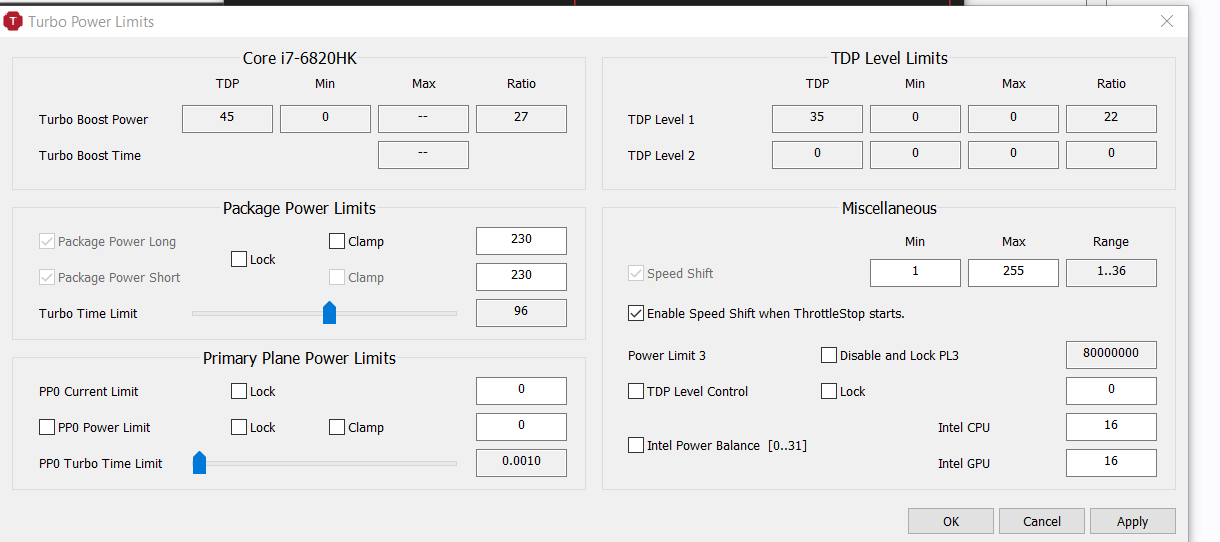Click the Package Power Short value field
The image size is (1220, 542).
click(x=521, y=276)
